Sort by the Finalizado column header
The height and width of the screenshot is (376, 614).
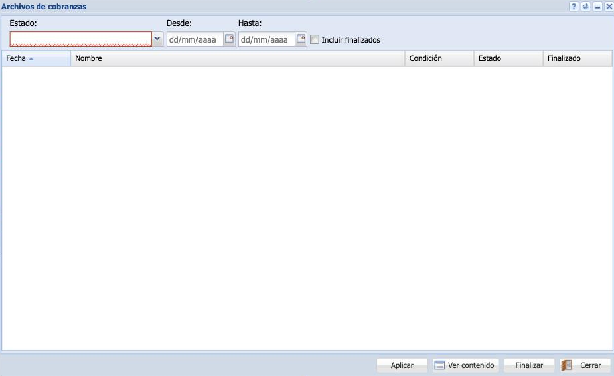click(577, 58)
